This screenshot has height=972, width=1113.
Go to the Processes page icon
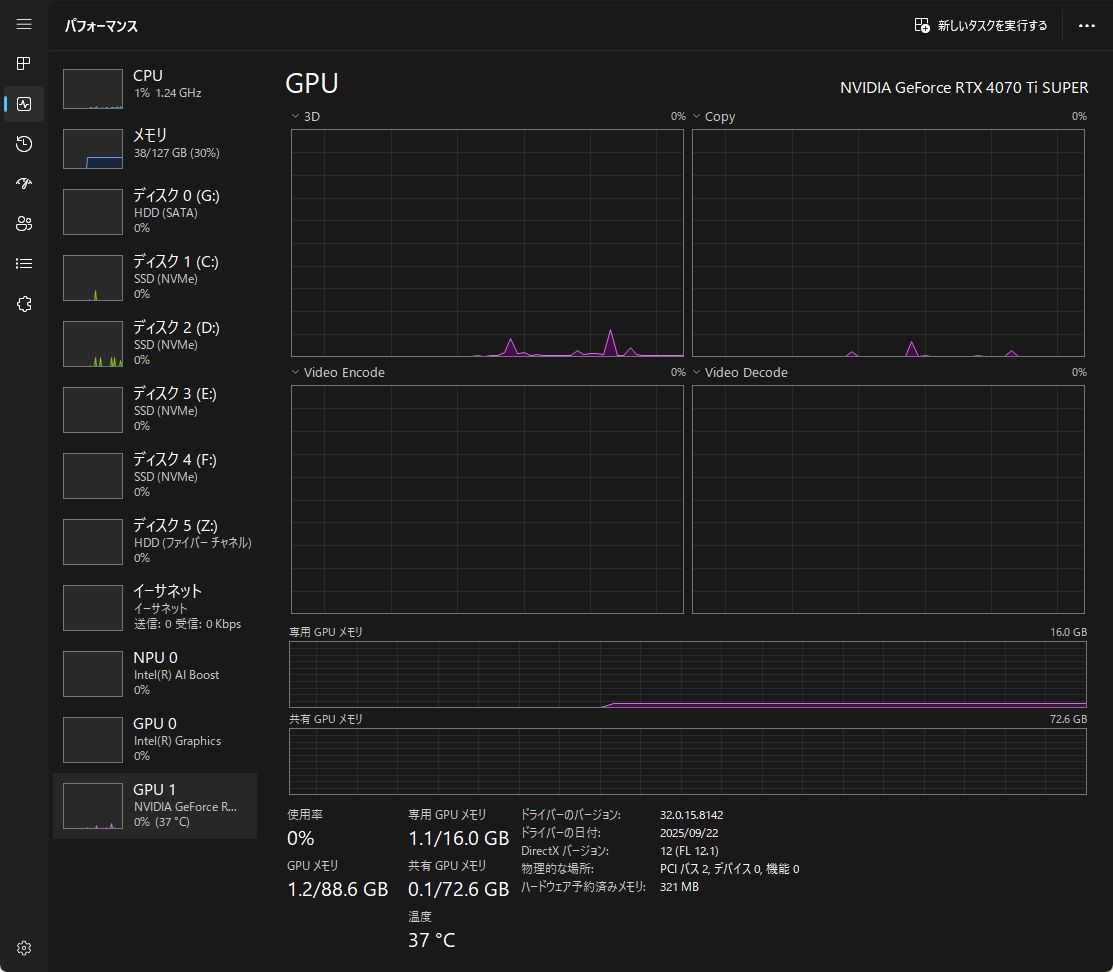pyautogui.click(x=24, y=64)
